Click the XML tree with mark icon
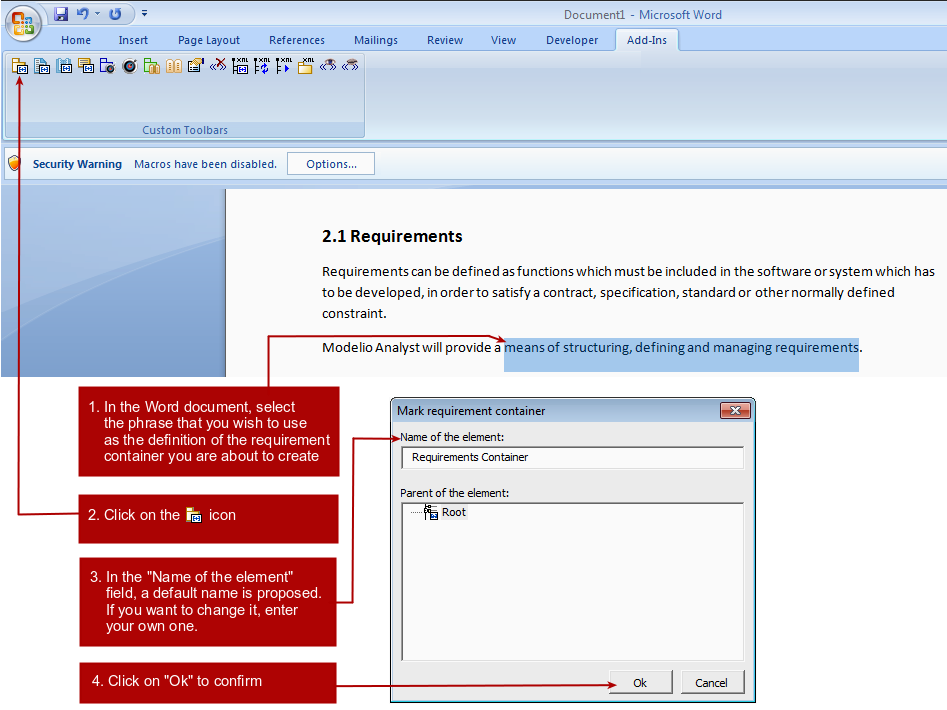947x710 pixels. (240, 65)
